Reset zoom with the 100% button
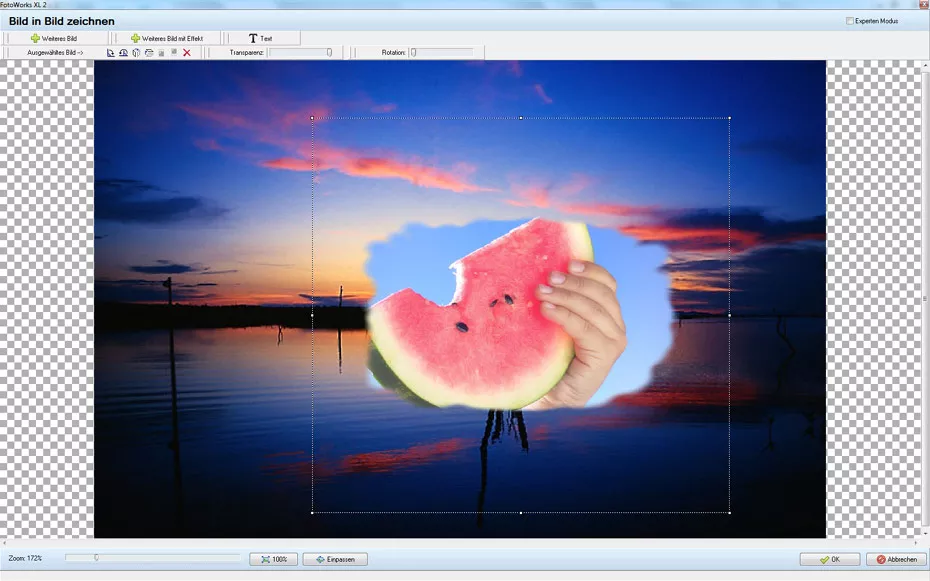930x581 pixels. click(273, 559)
